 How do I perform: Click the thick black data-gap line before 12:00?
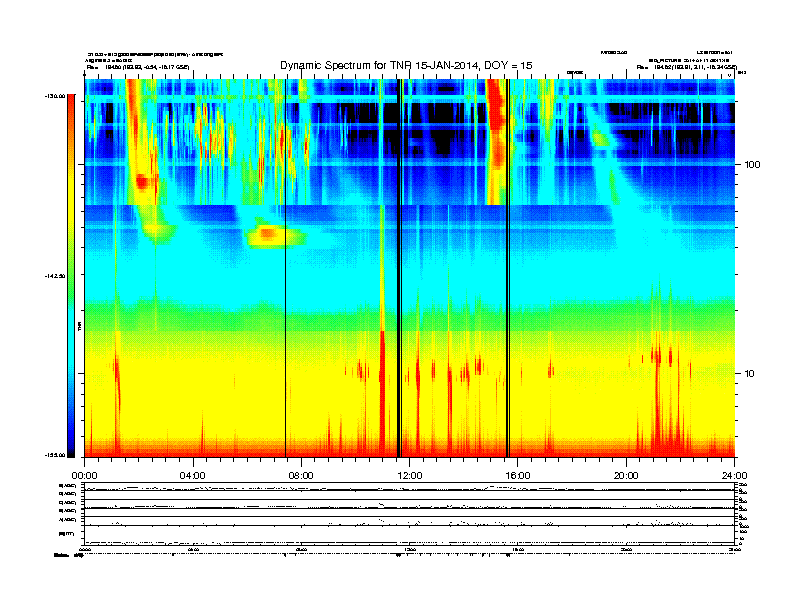tap(399, 268)
